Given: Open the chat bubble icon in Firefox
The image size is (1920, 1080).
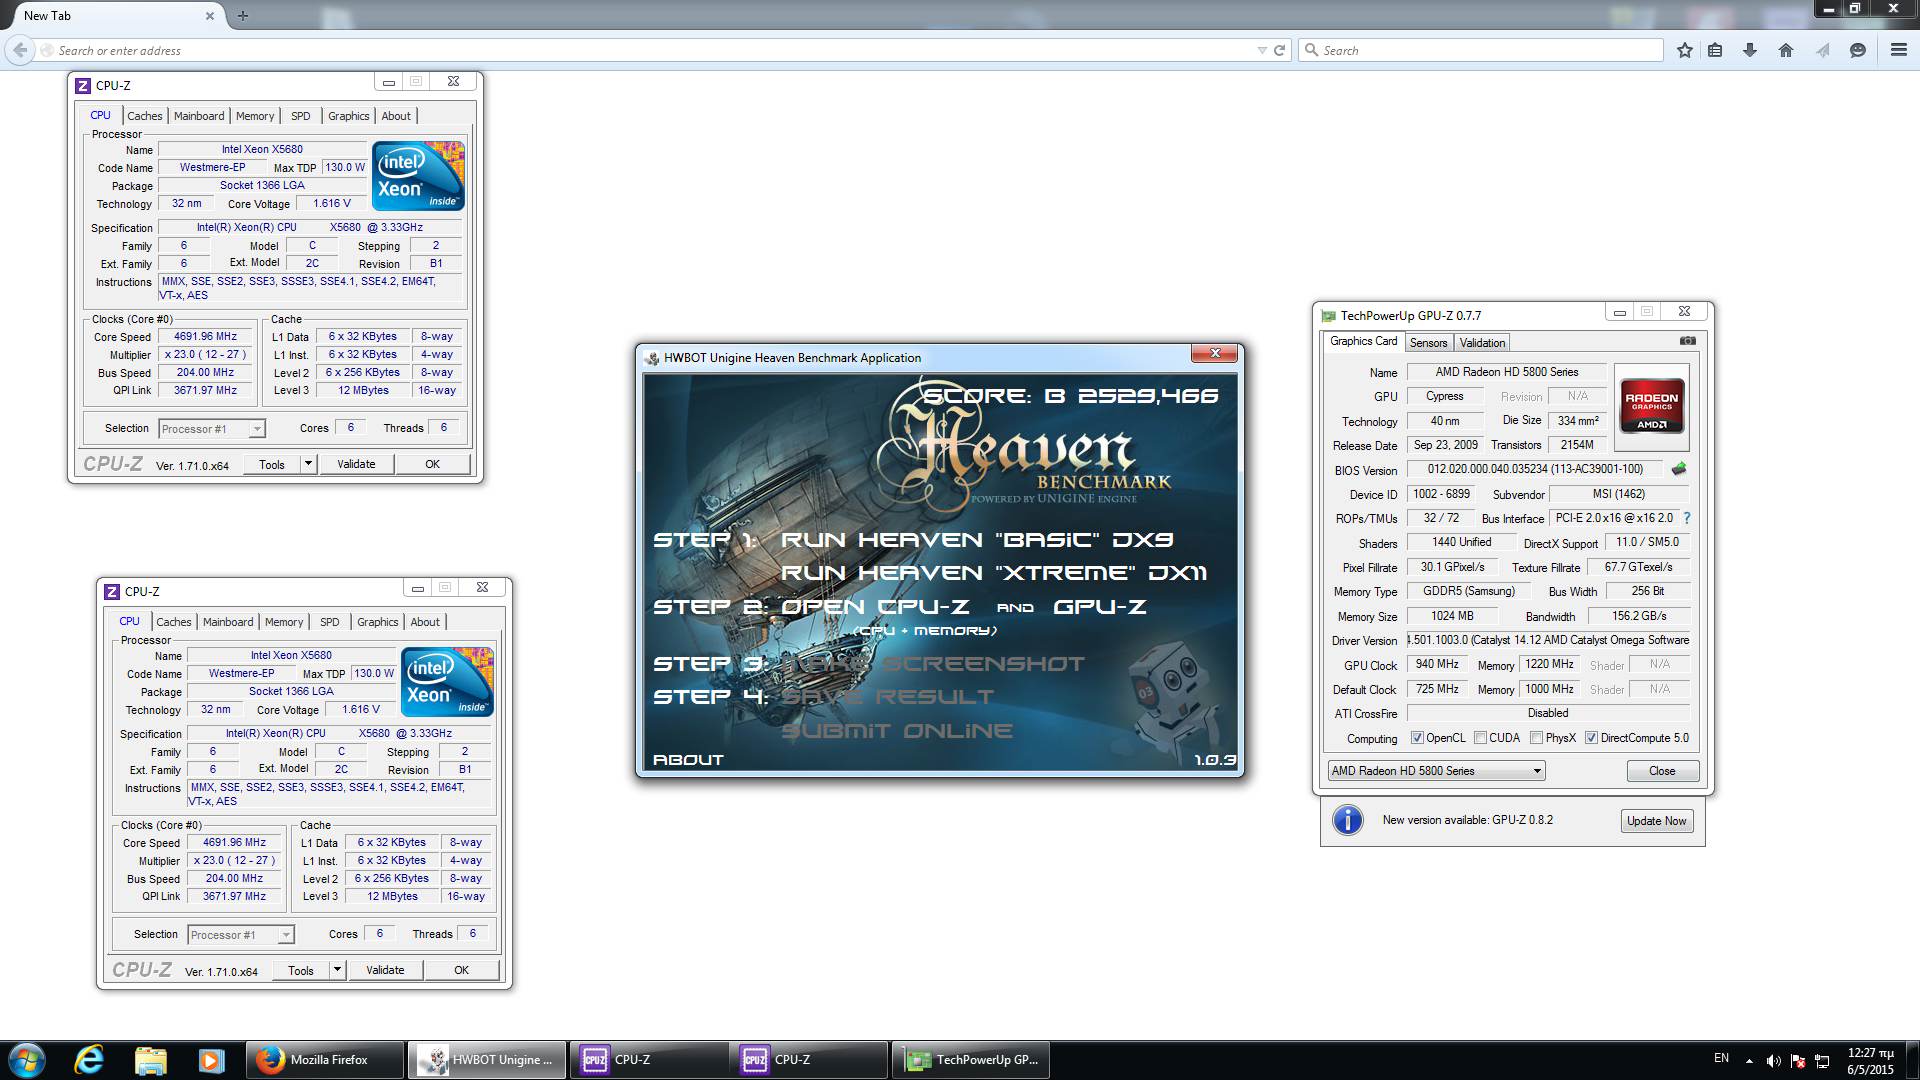Looking at the screenshot, I should coord(1858,50).
